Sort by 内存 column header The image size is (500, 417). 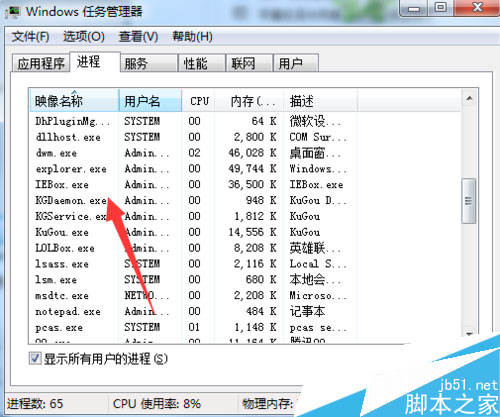click(x=250, y=101)
